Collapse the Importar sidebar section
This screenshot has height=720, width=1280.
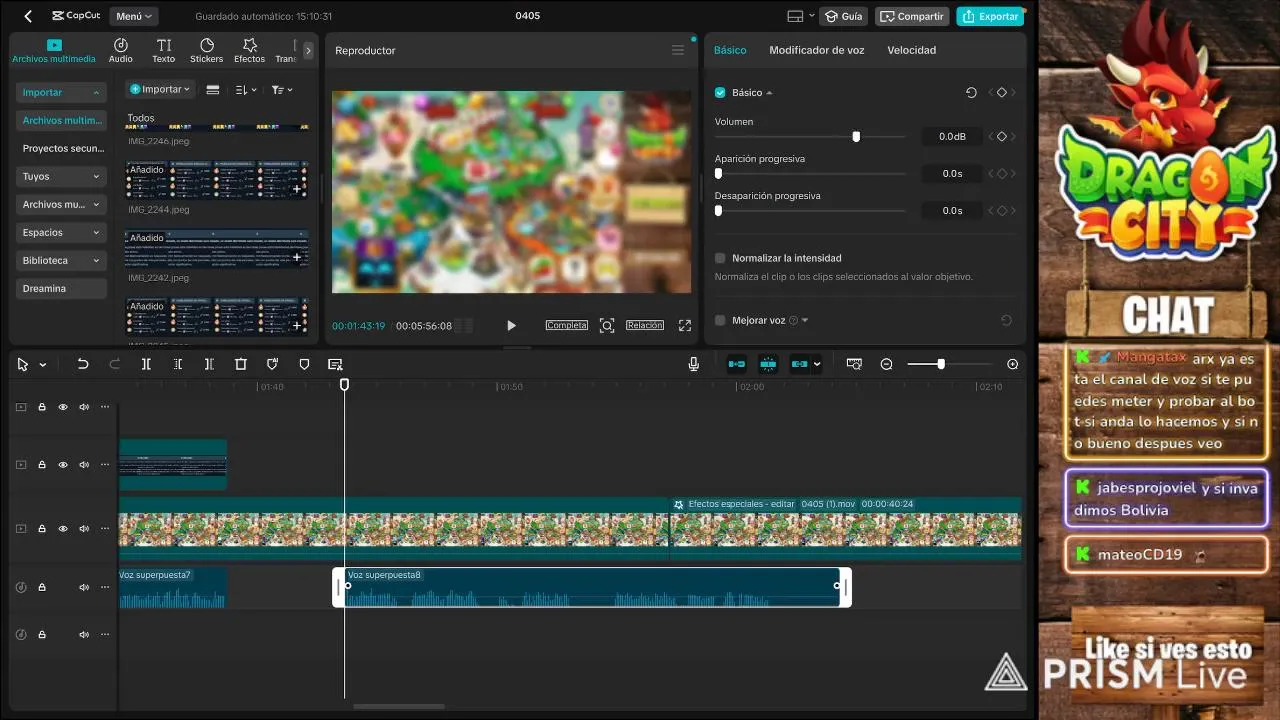tap(62, 92)
